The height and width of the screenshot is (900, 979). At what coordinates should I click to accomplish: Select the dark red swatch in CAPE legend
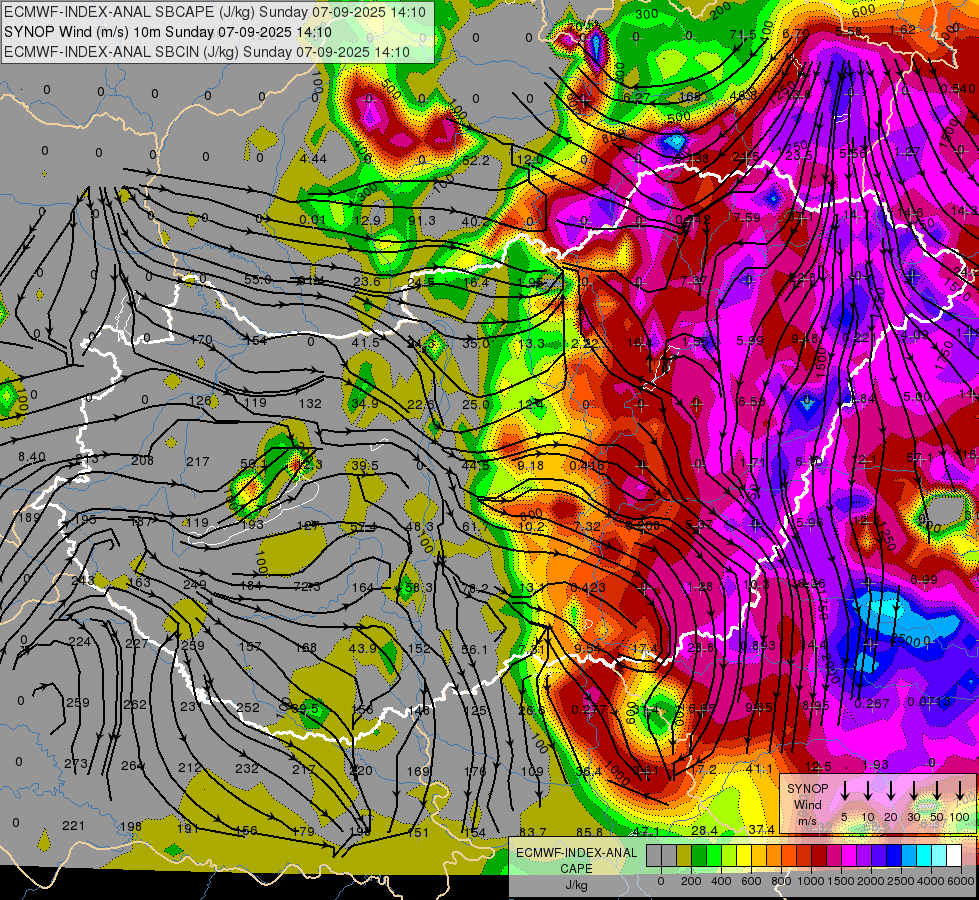click(819, 856)
